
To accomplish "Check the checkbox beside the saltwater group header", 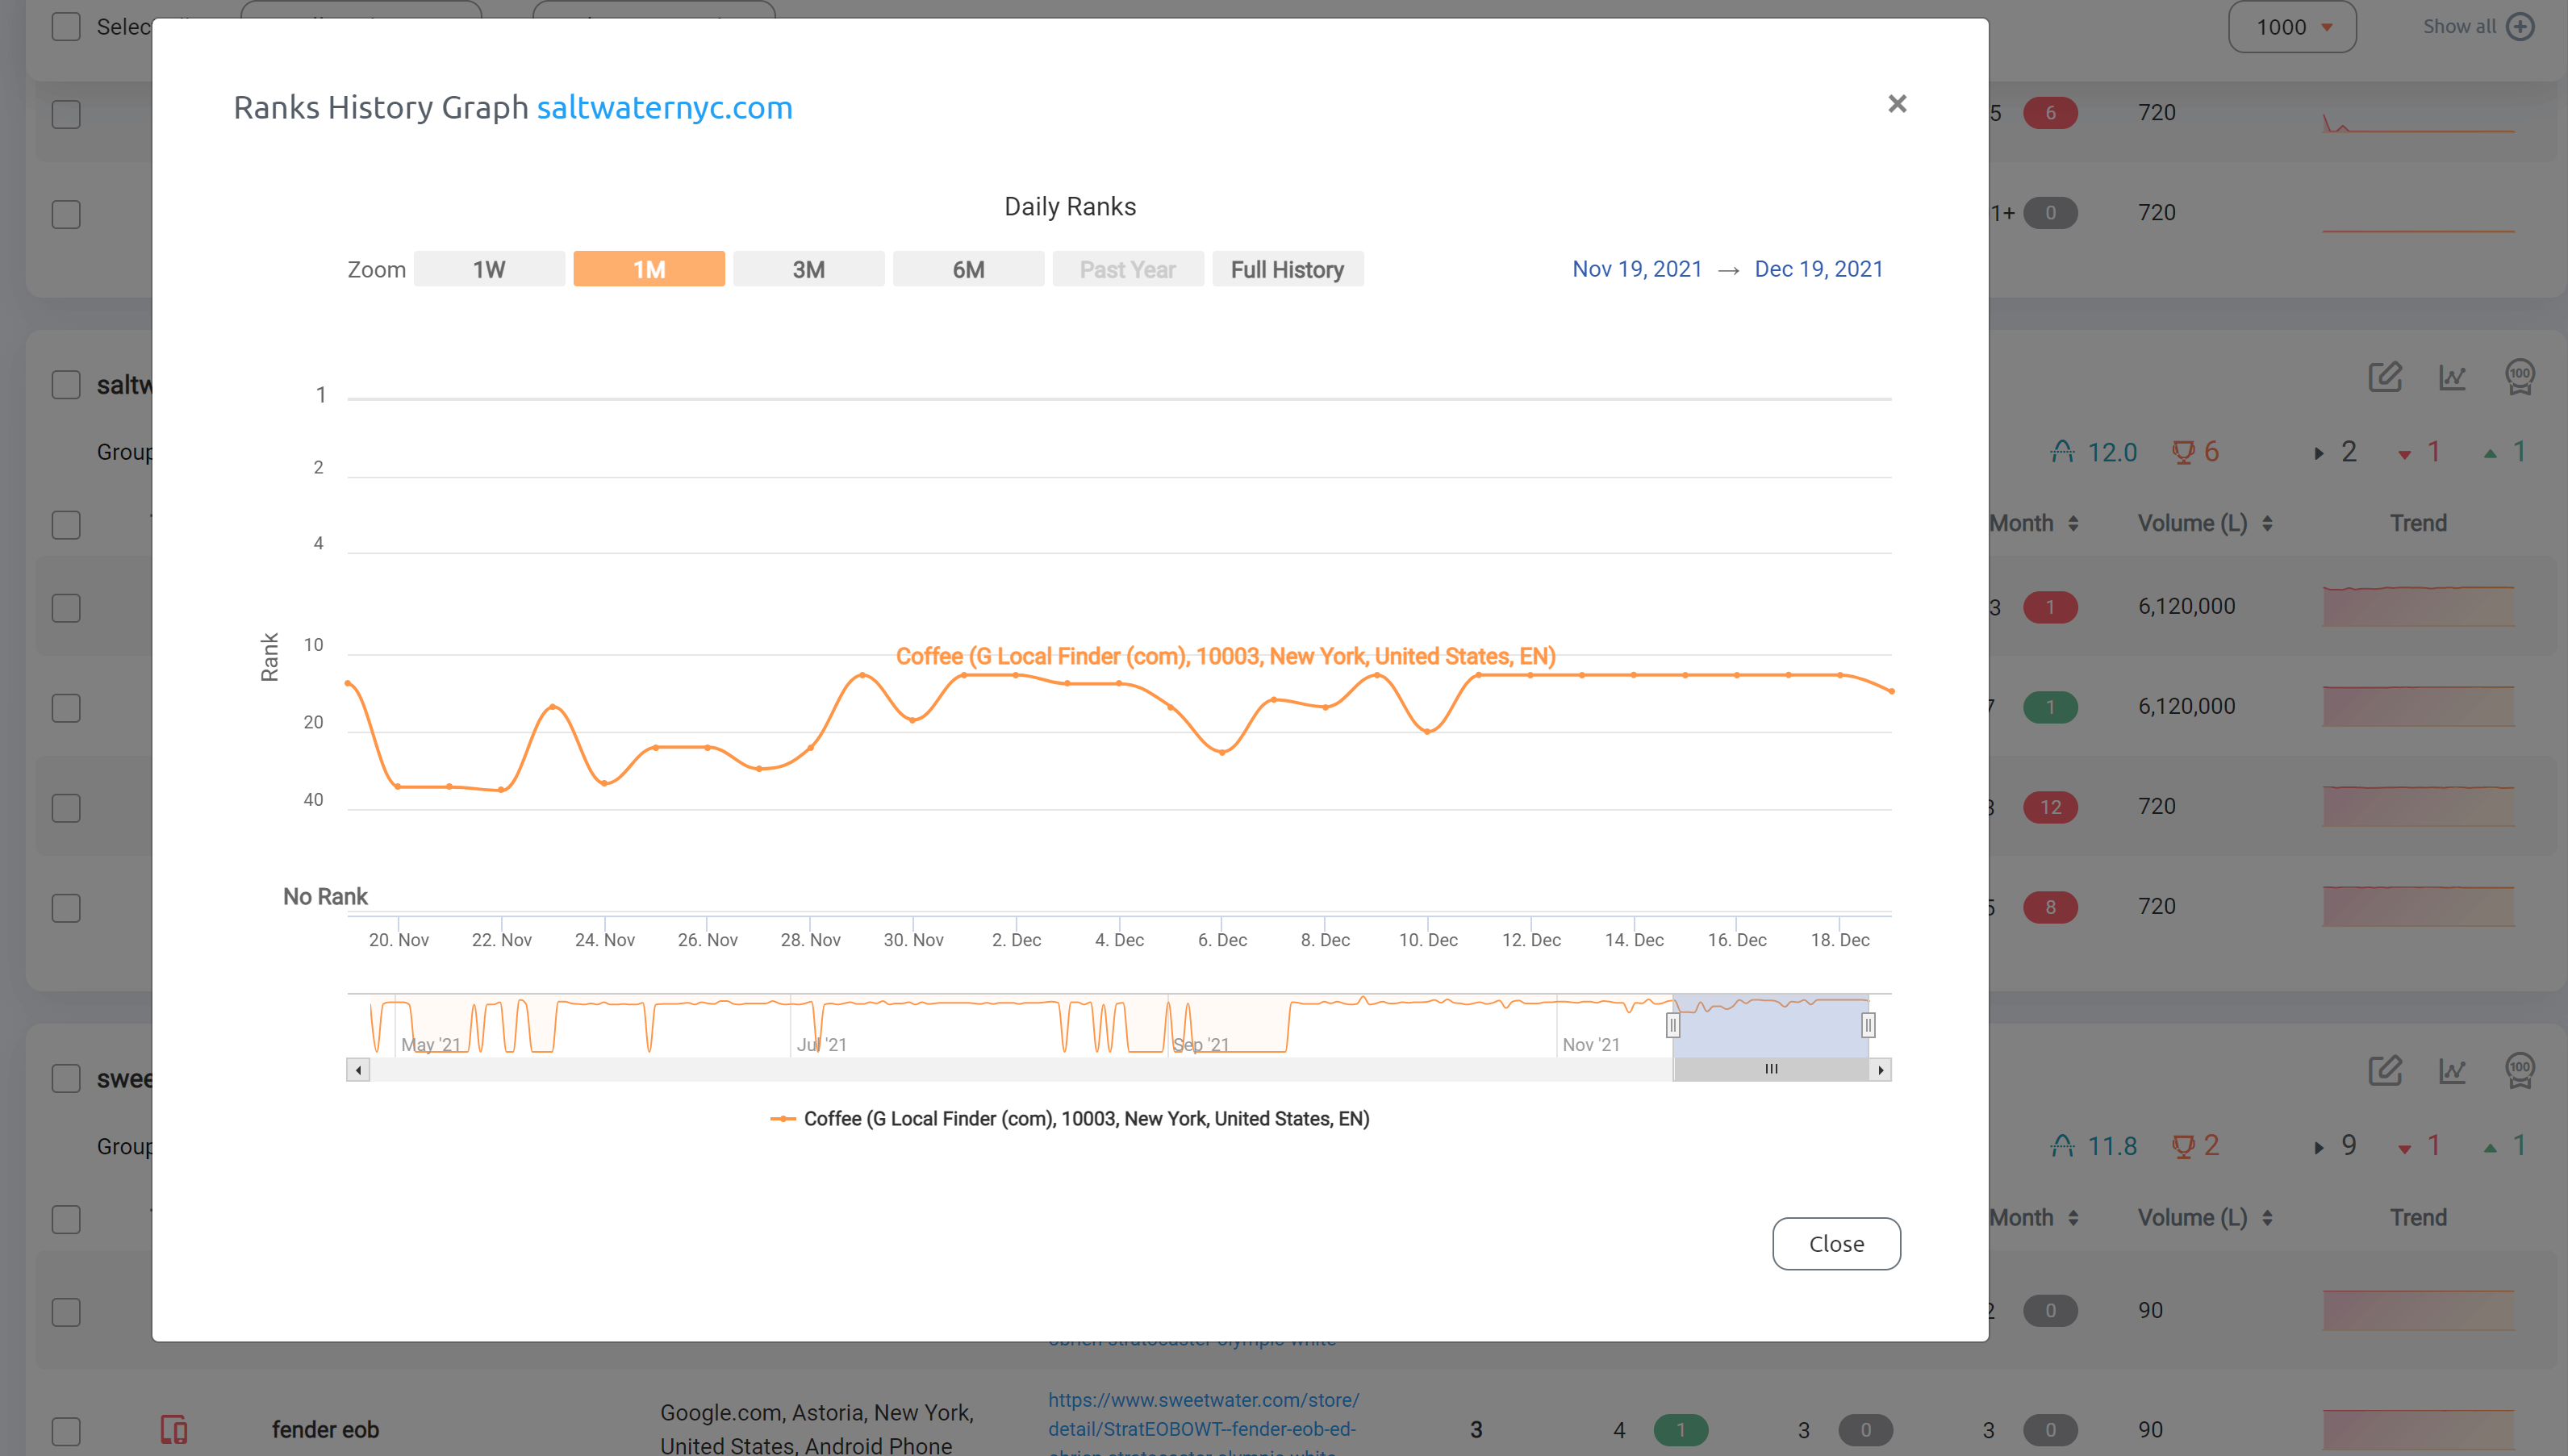I will pos(66,384).
